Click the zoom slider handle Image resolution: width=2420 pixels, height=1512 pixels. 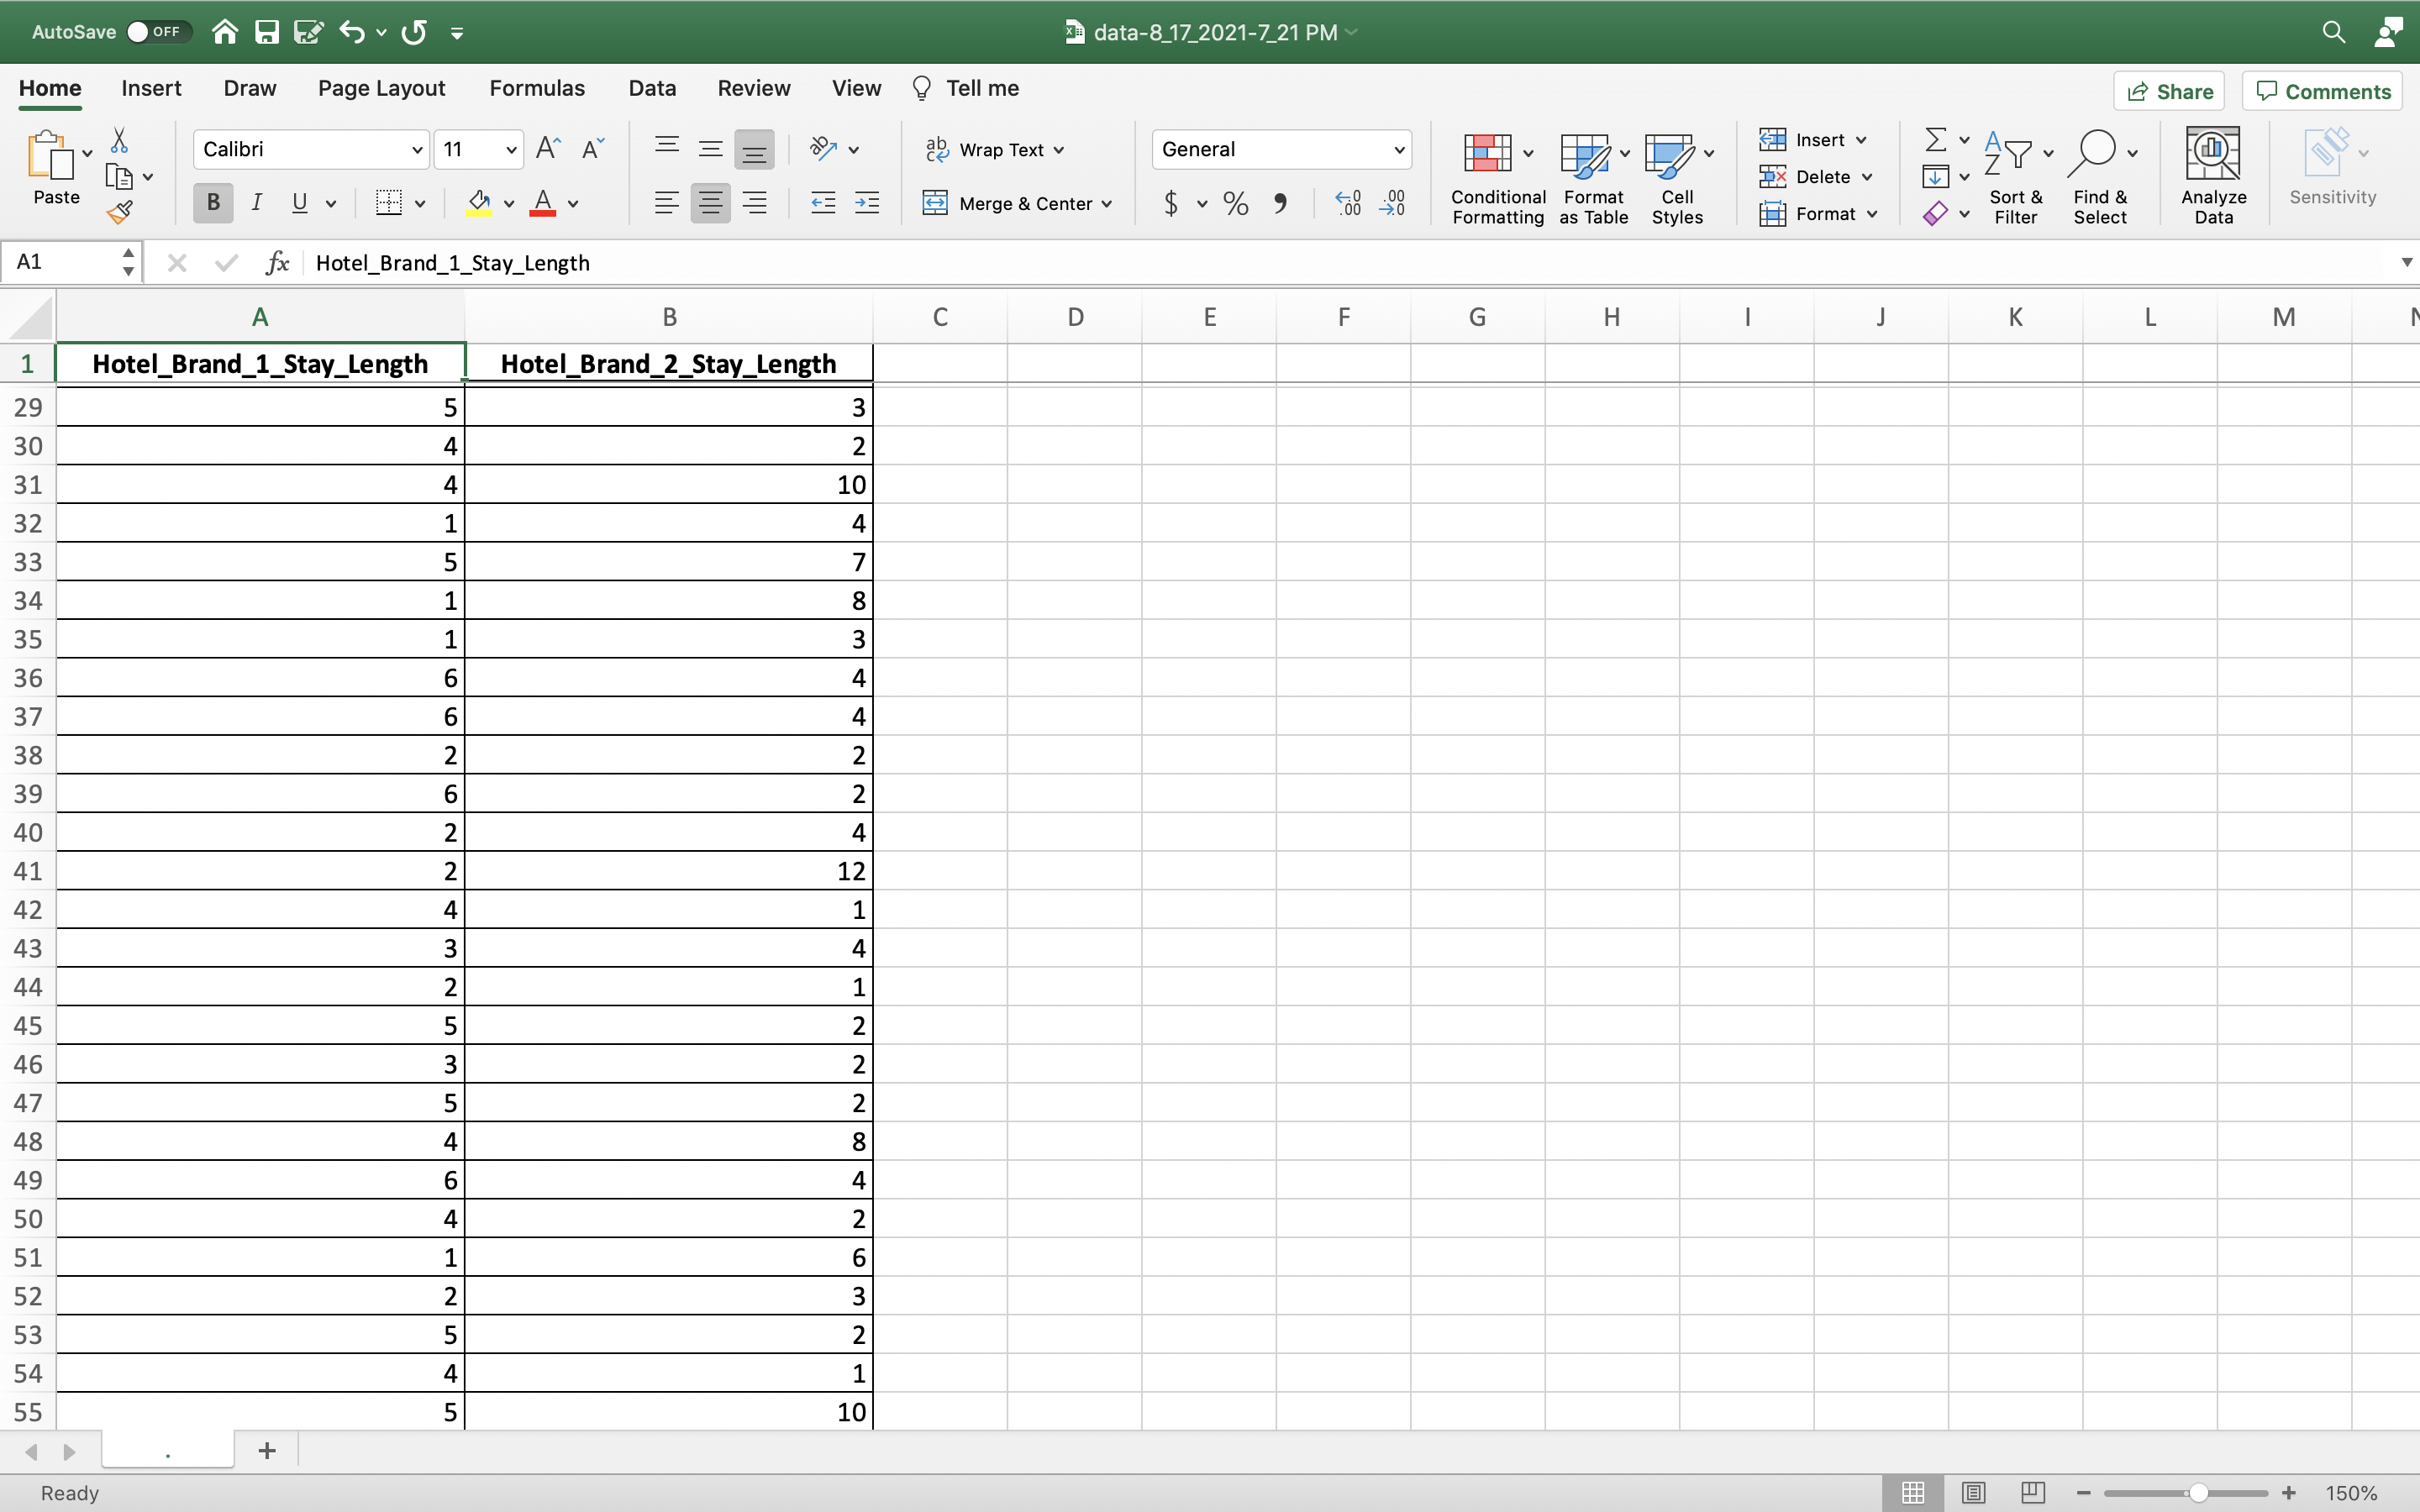tap(2197, 1493)
